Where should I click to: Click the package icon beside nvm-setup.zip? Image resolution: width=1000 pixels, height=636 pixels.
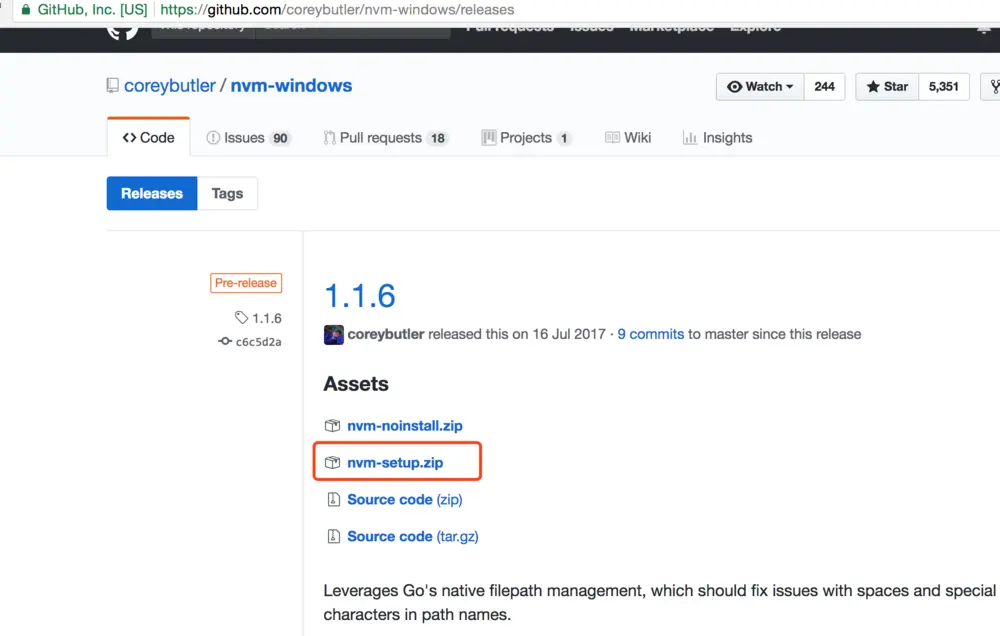tap(332, 462)
